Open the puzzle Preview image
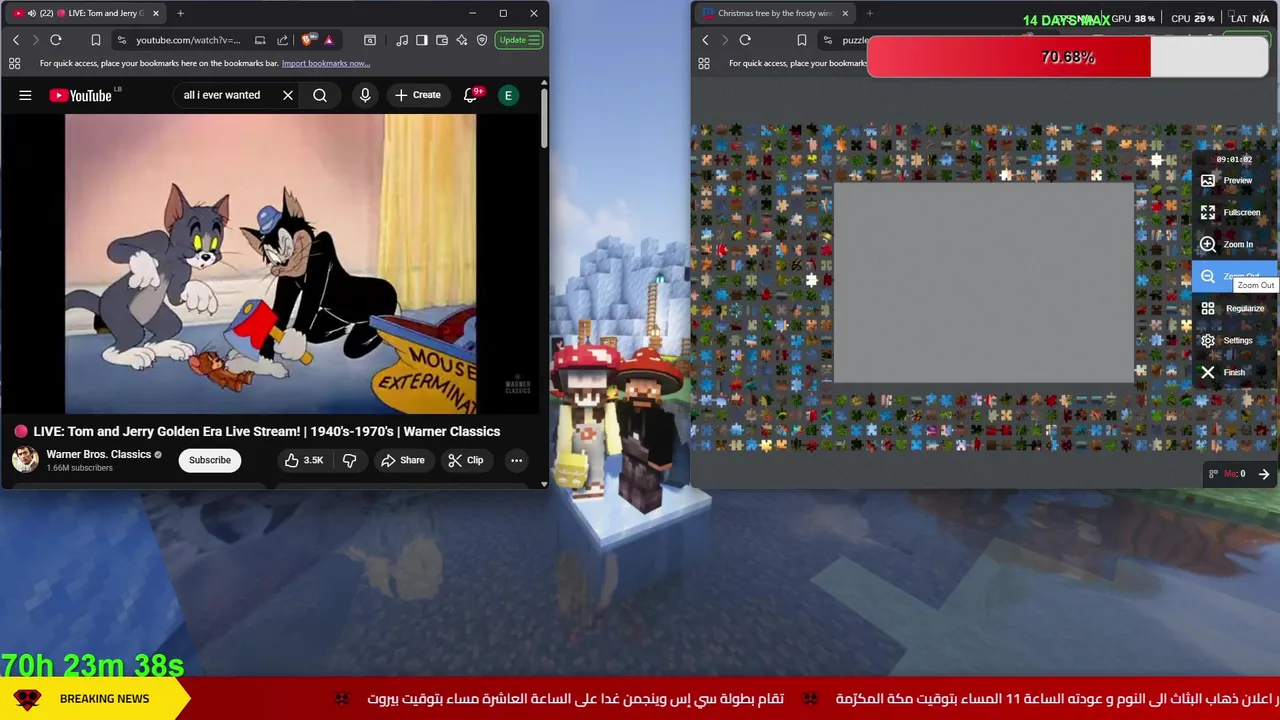 (1235, 180)
